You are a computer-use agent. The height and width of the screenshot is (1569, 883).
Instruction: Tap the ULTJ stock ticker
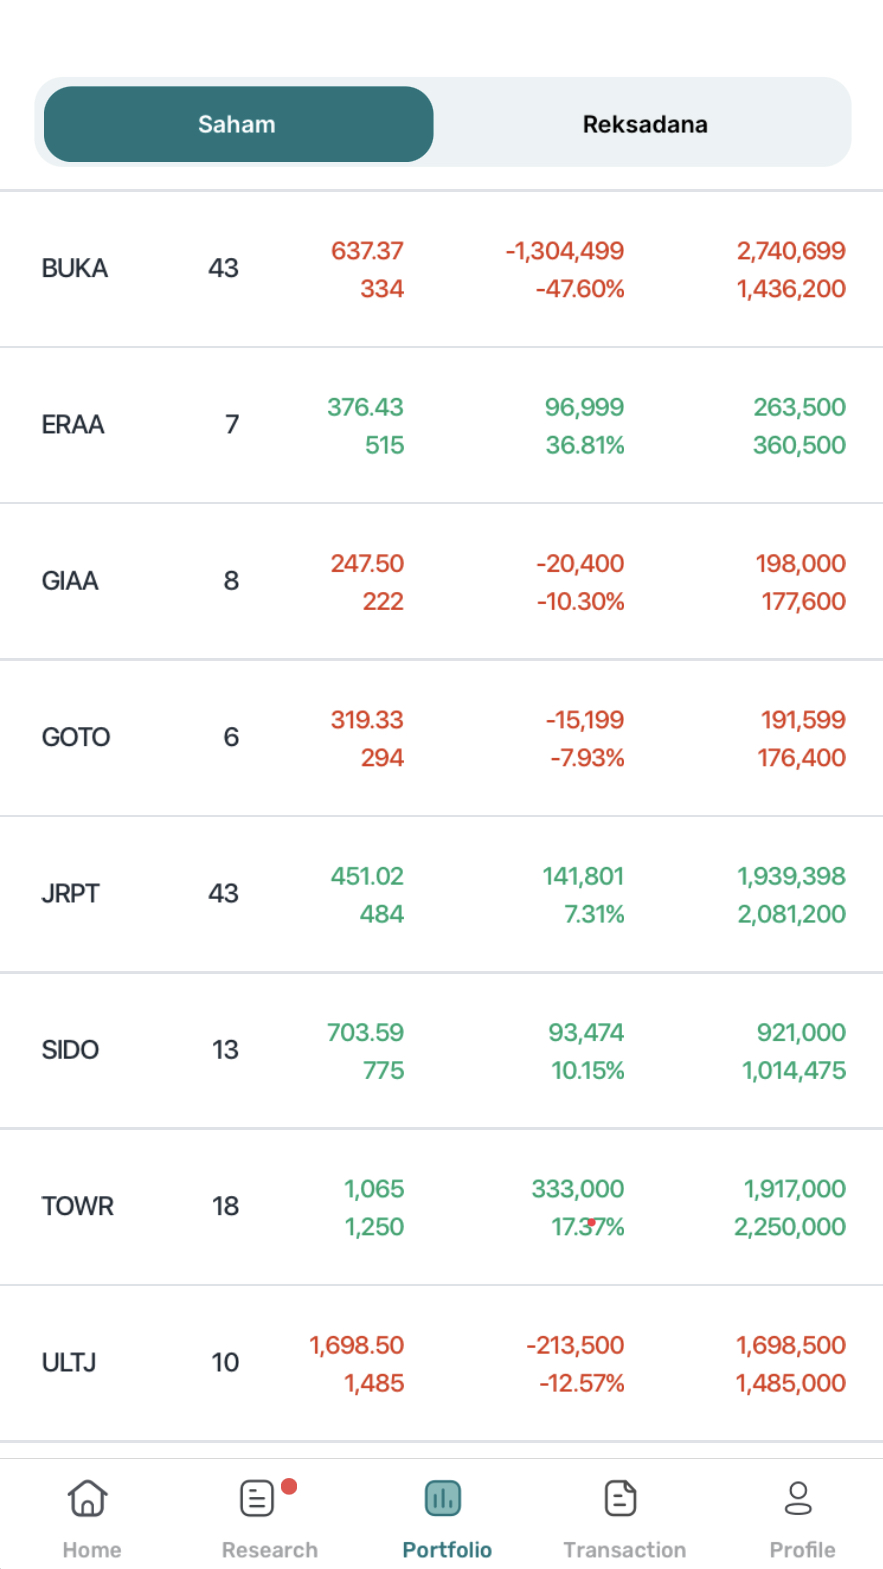pyautogui.click(x=69, y=1362)
